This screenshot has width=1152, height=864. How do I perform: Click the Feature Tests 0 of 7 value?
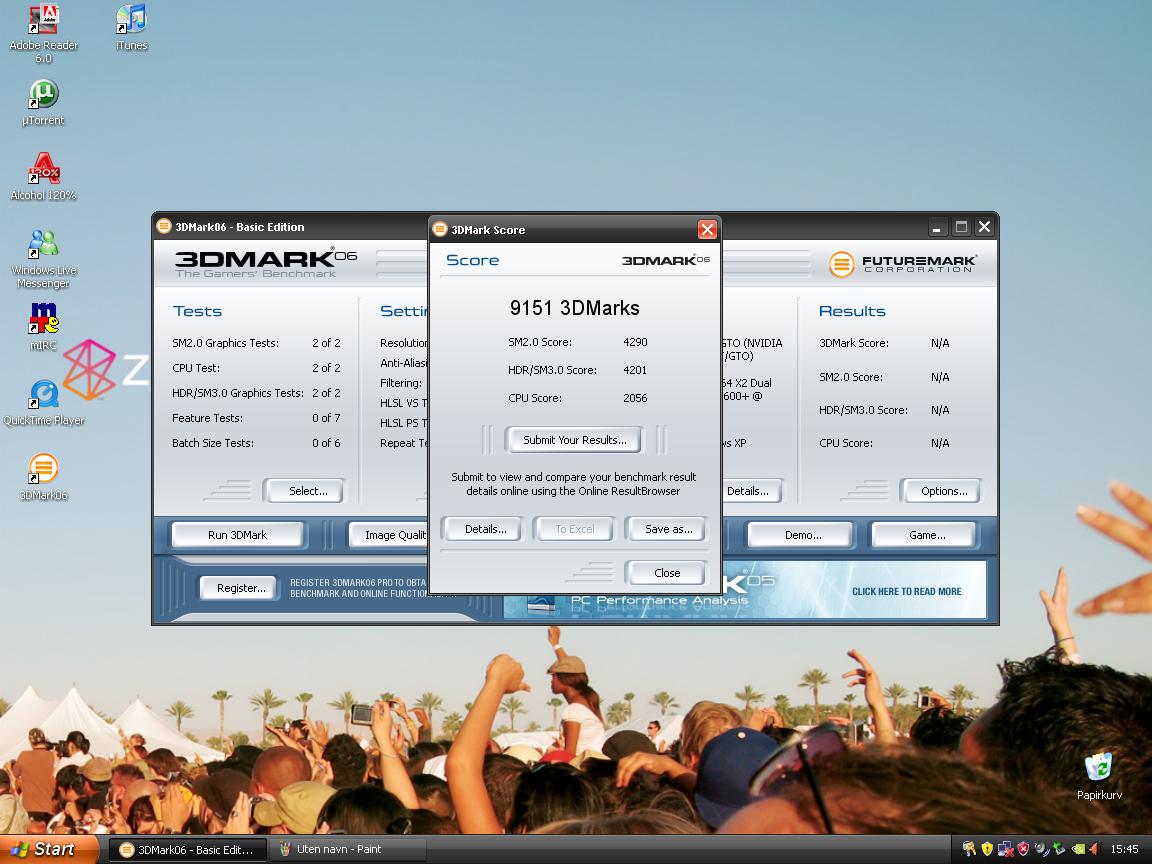pos(326,418)
